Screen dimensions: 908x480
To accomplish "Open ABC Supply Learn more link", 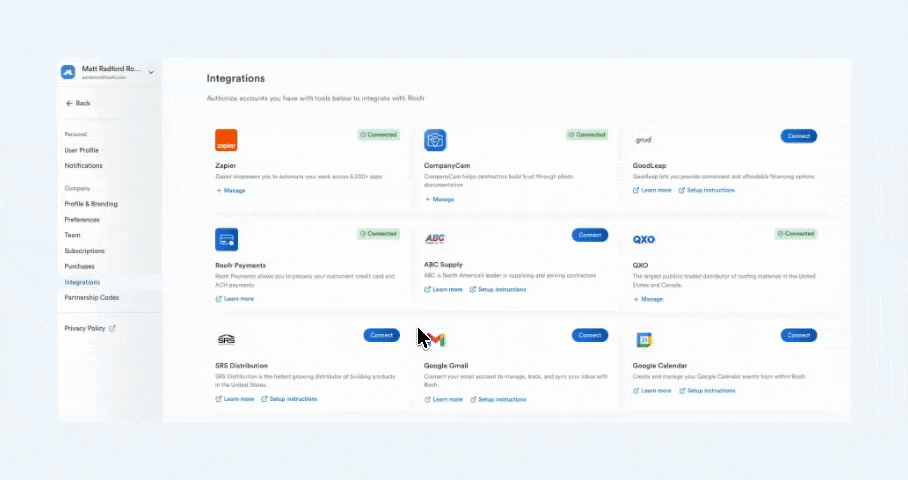I will point(444,290).
